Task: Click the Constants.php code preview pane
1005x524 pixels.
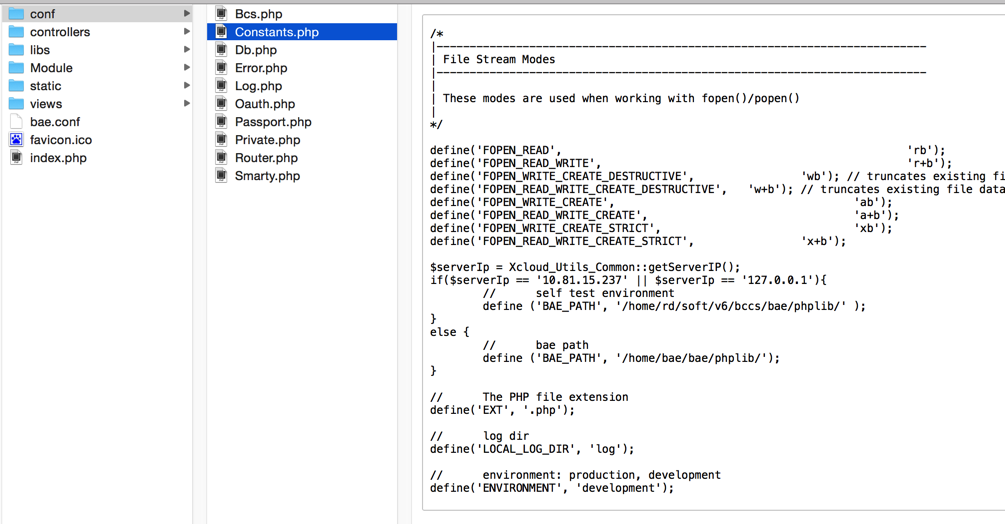Action: coord(713,263)
